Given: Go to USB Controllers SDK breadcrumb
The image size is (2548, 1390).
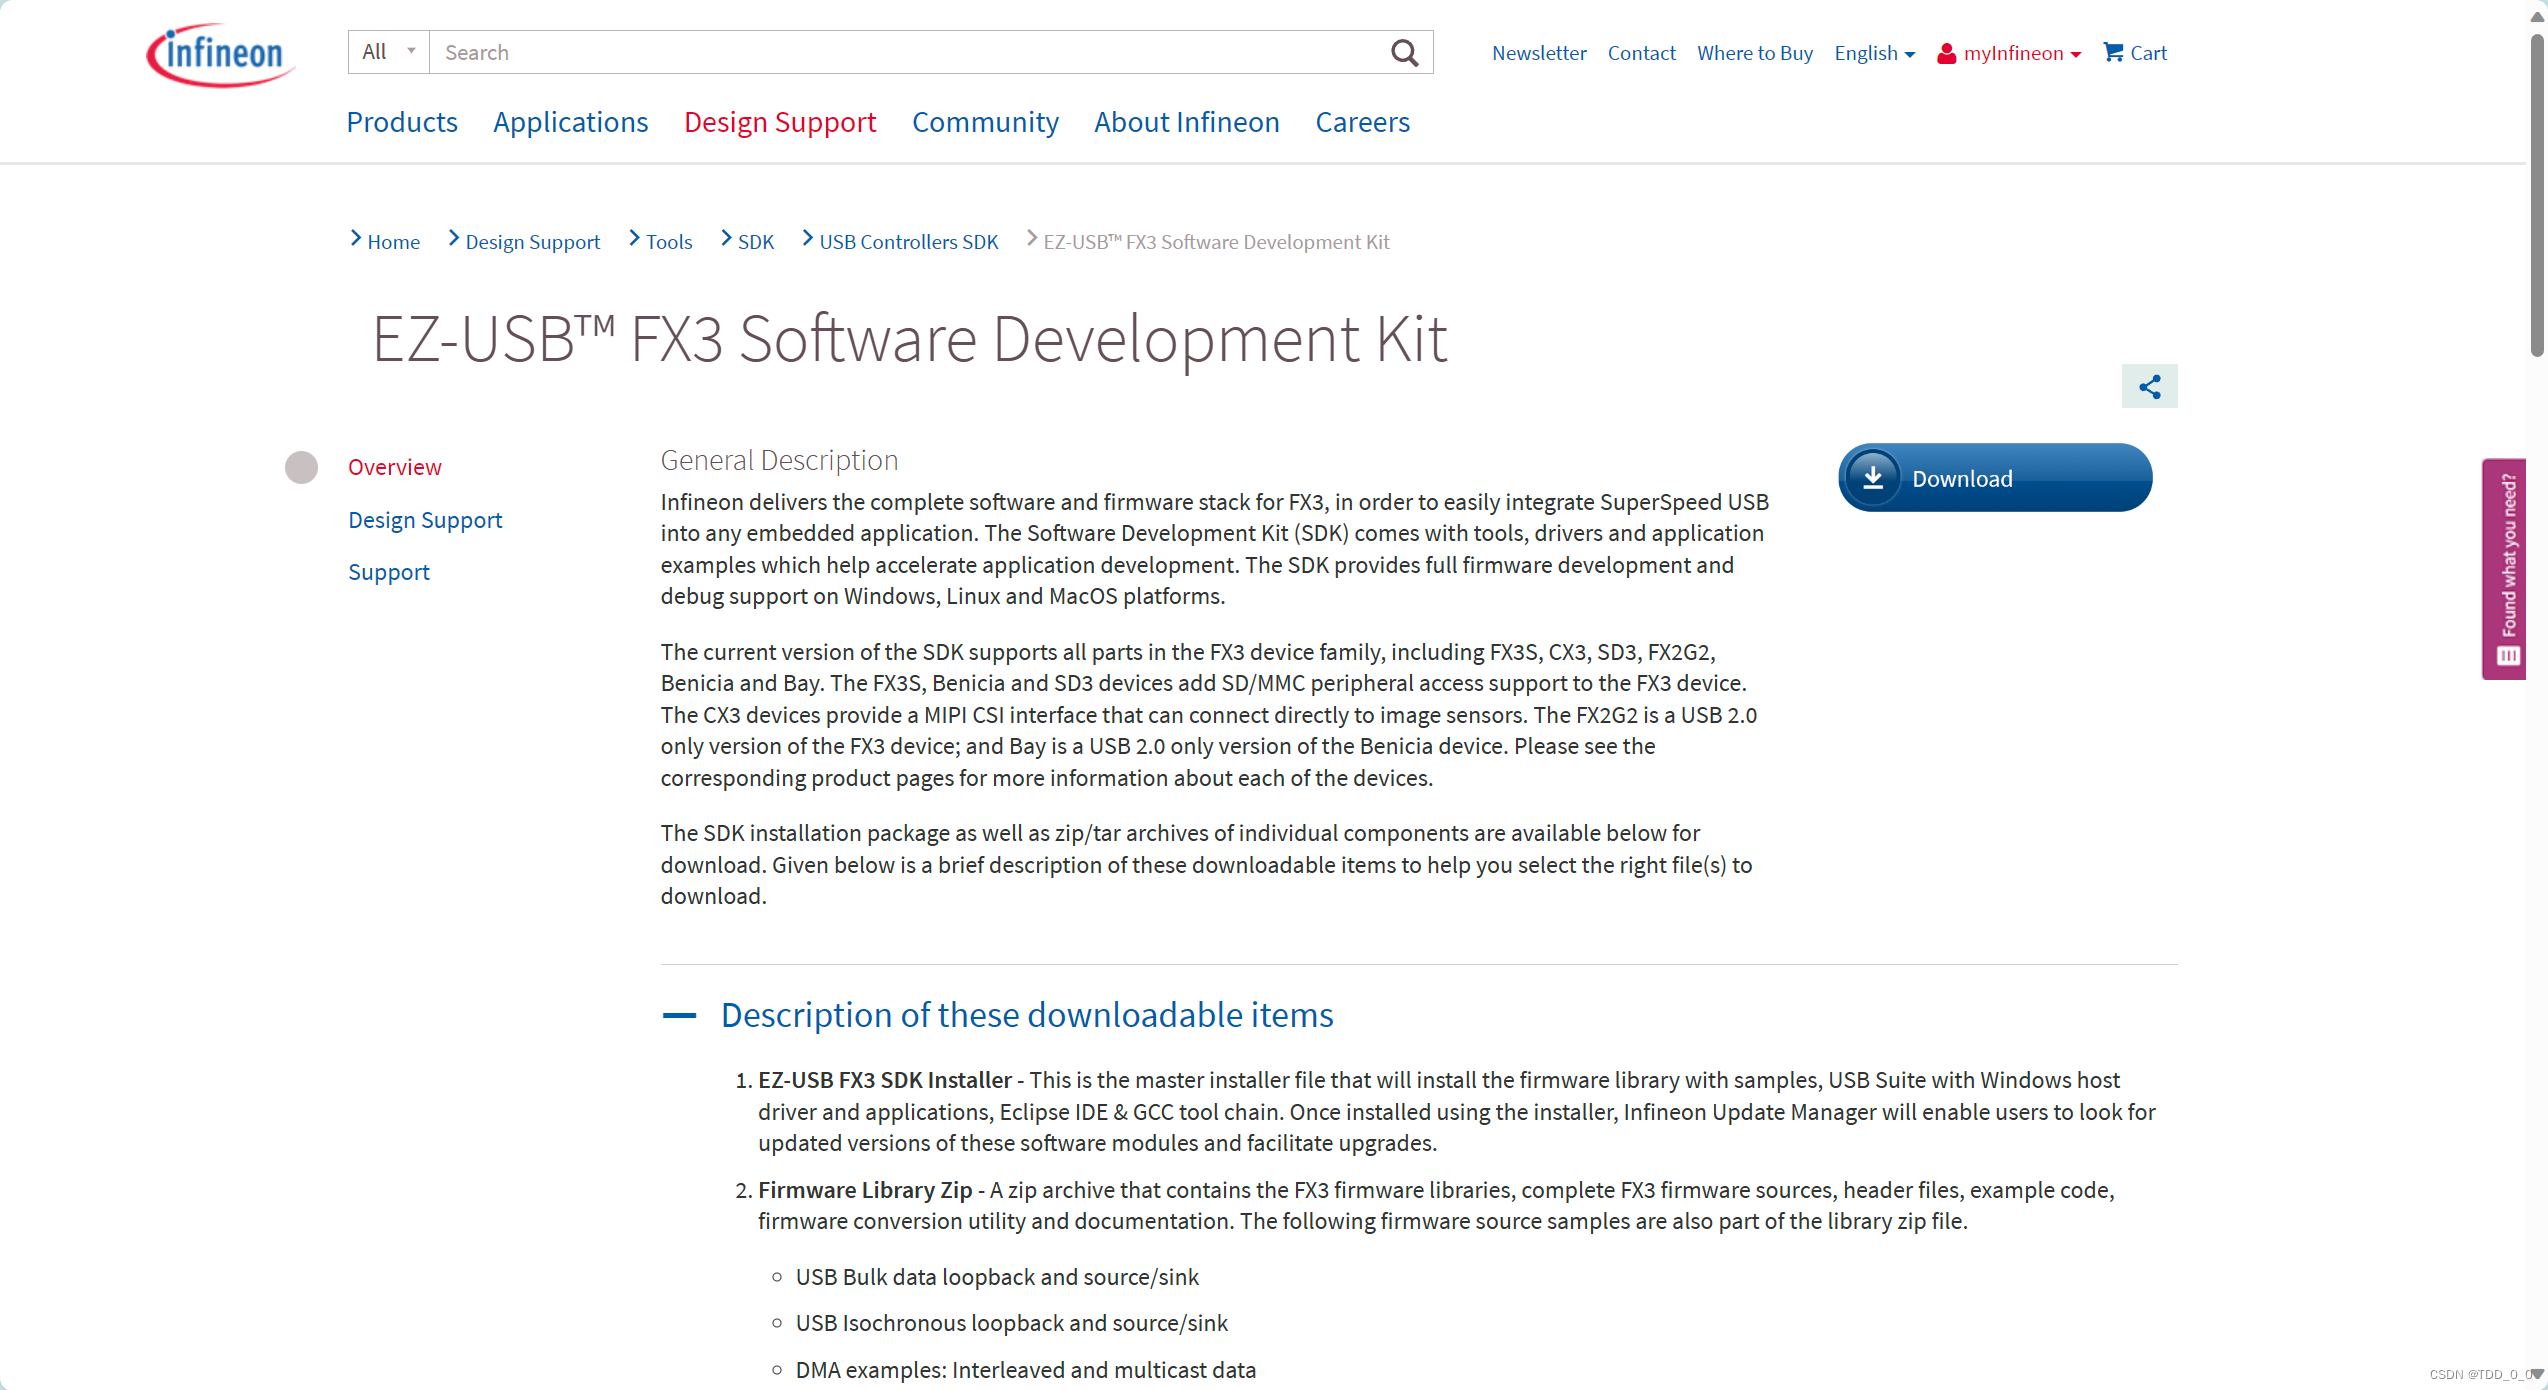Looking at the screenshot, I should (909, 242).
